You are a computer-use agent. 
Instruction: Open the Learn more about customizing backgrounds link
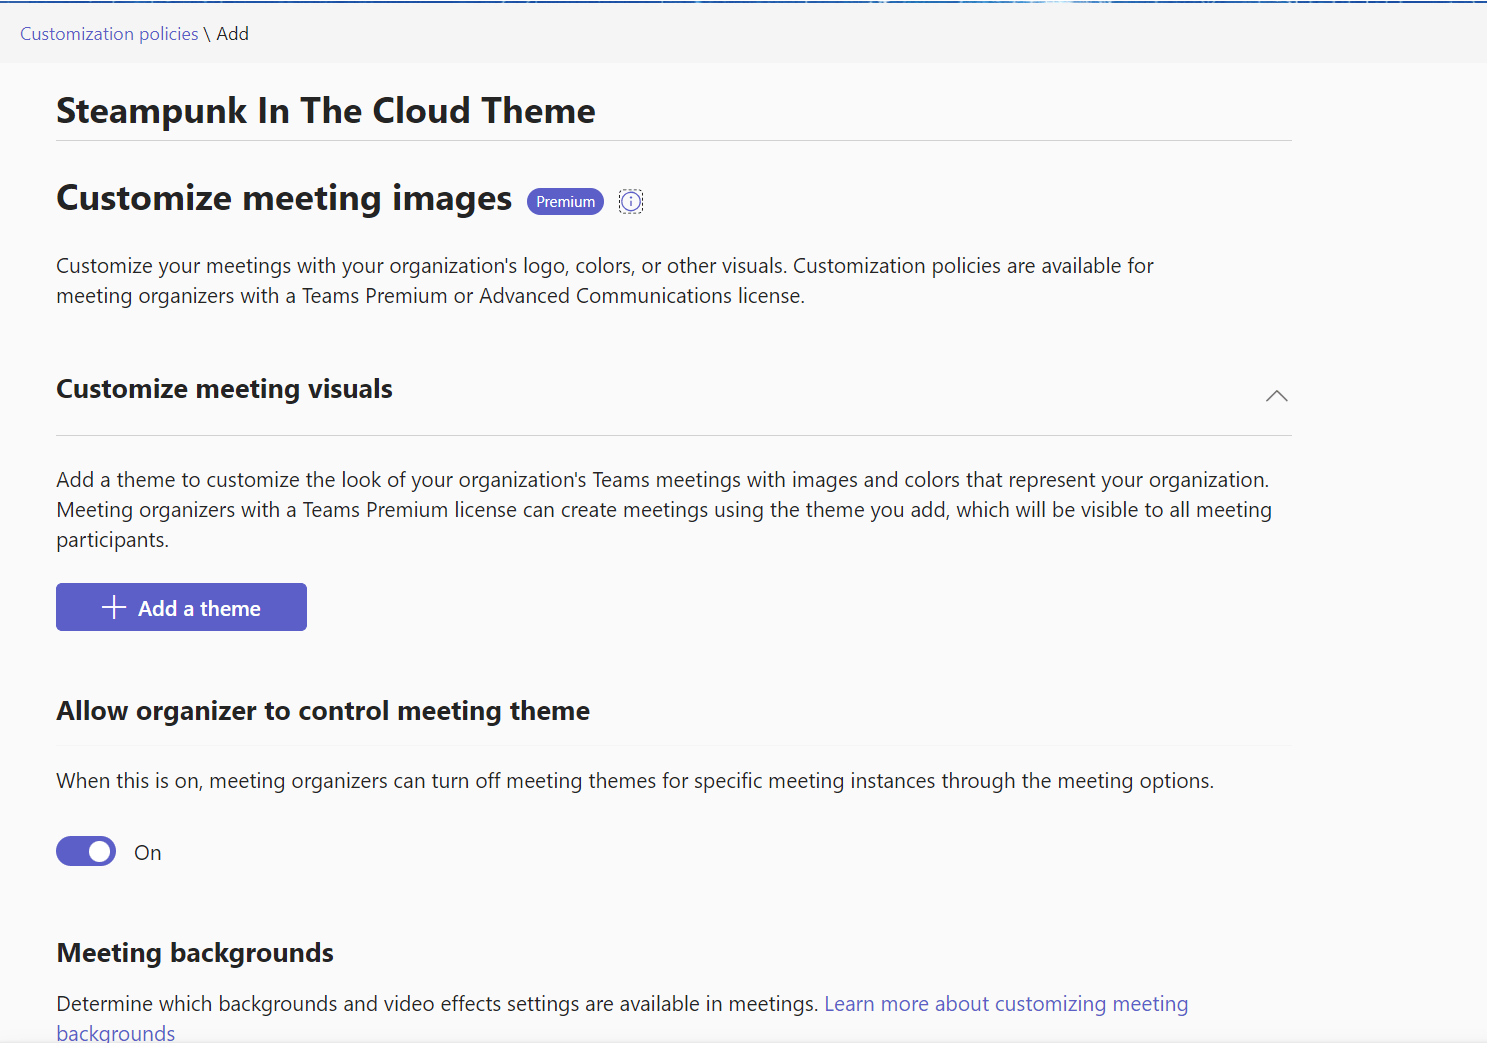point(1005,1004)
